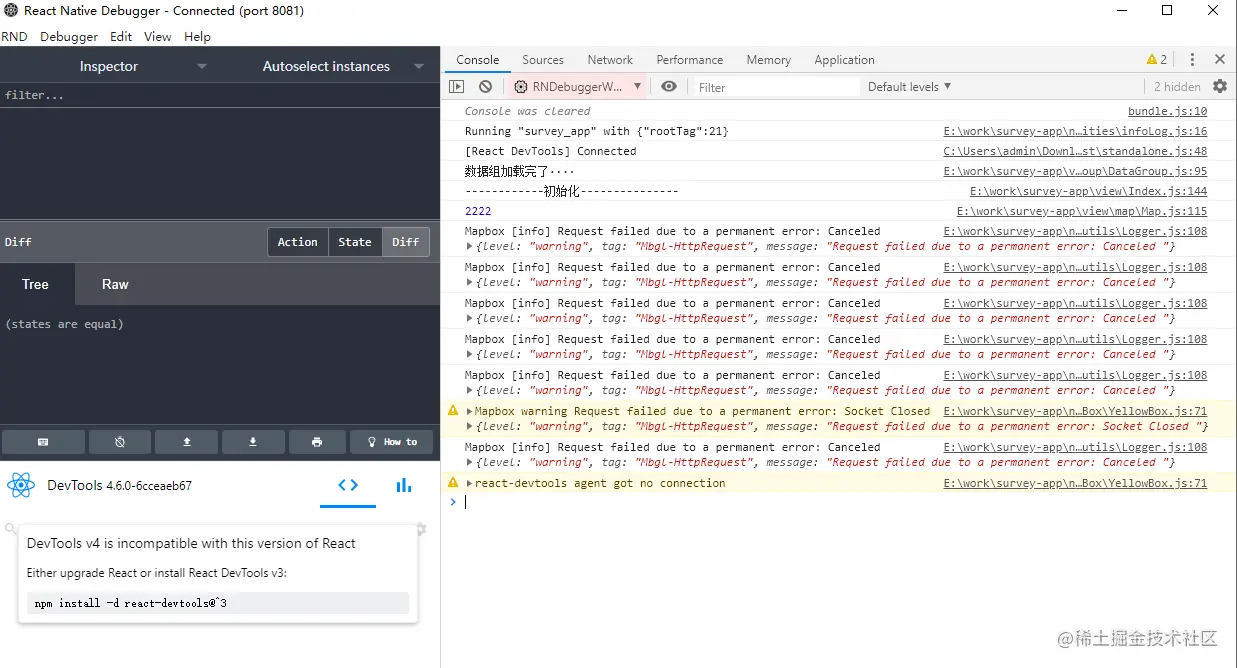This screenshot has width=1237, height=668.
Task: Open the RND menu
Action: (x=14, y=36)
